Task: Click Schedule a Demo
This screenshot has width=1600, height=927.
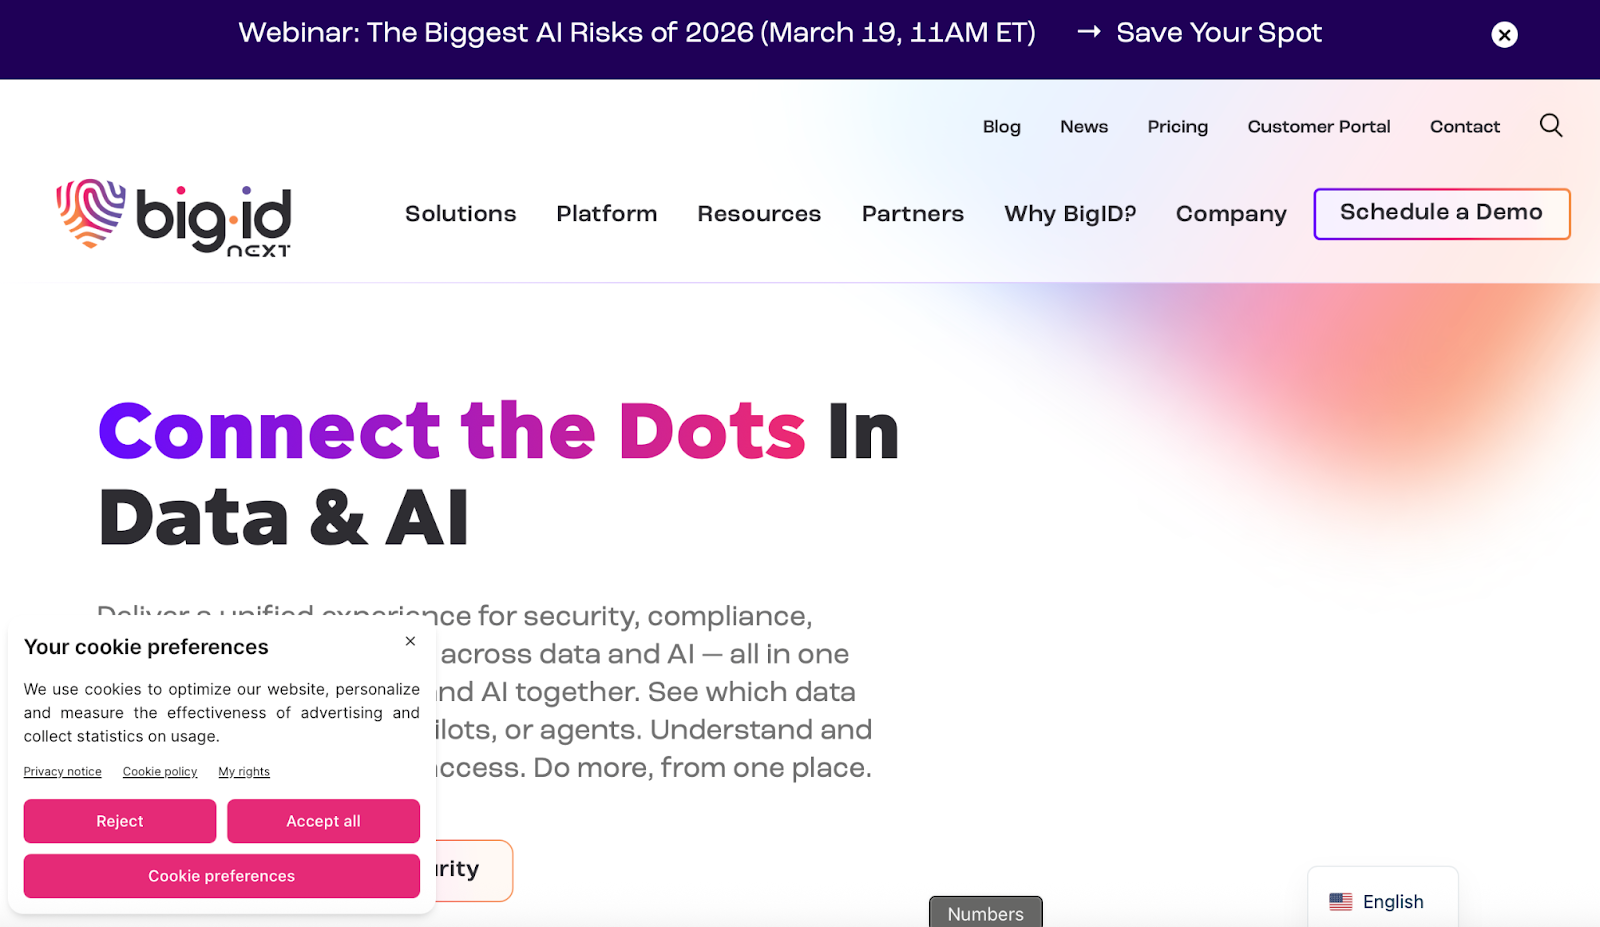Action: click(x=1441, y=213)
